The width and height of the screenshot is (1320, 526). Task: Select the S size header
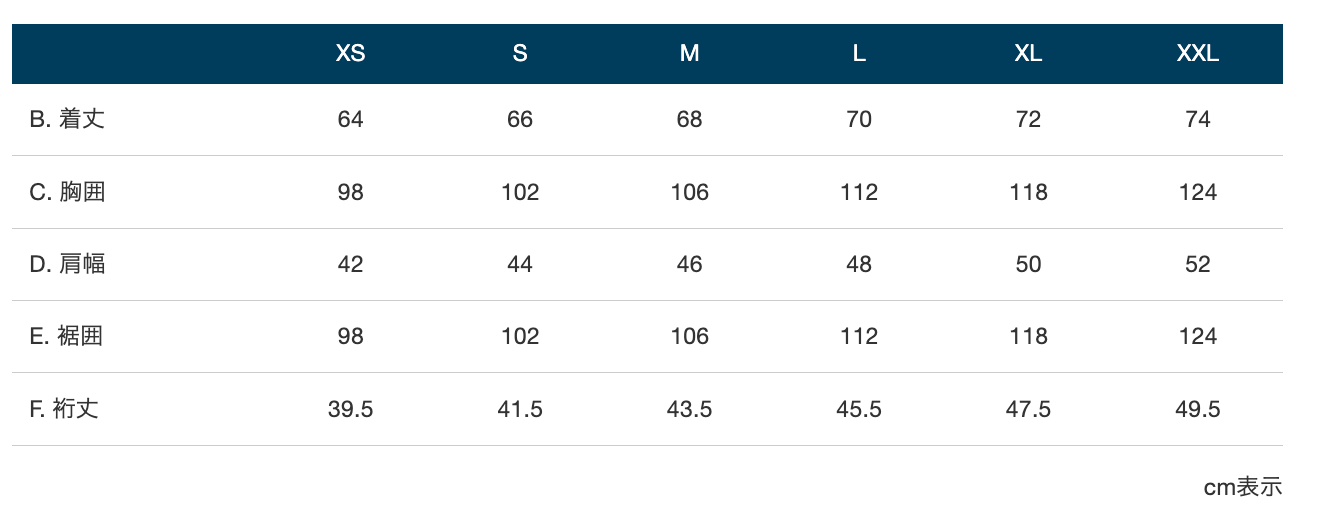[520, 54]
